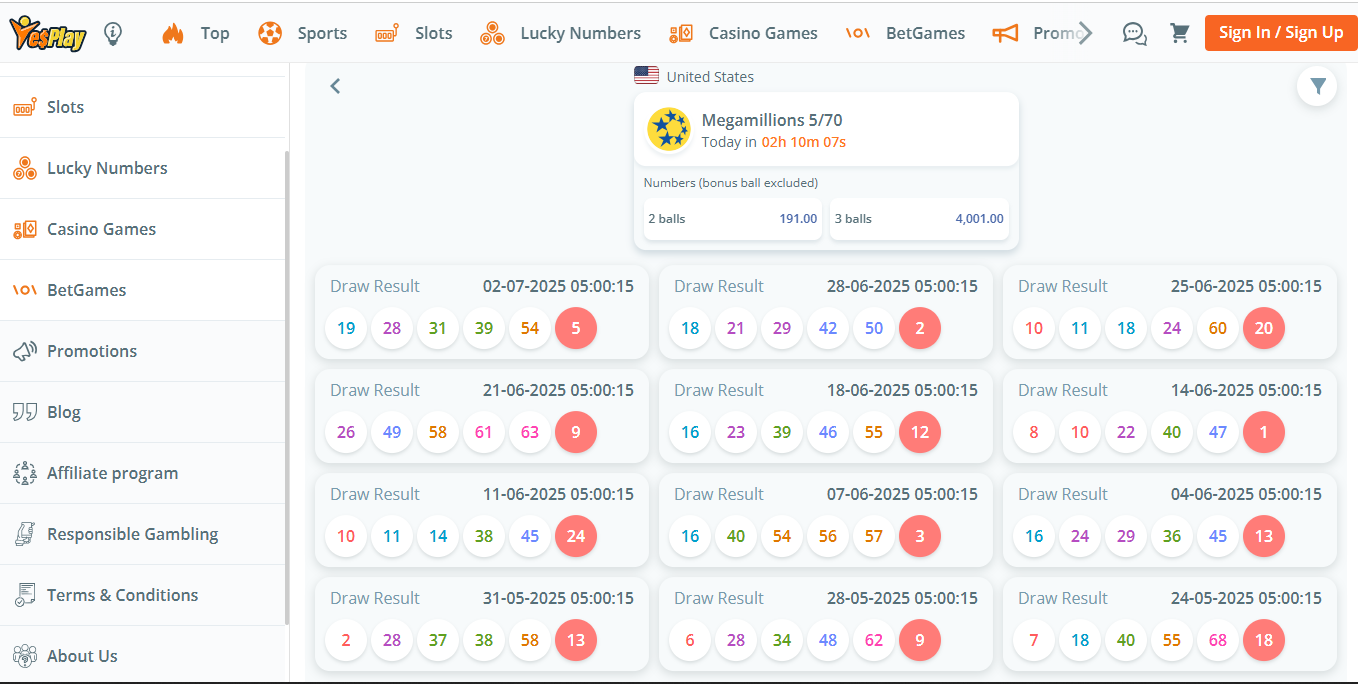Click the Affiliate program people icon
This screenshot has width=1358, height=684.
pyautogui.click(x=25, y=473)
